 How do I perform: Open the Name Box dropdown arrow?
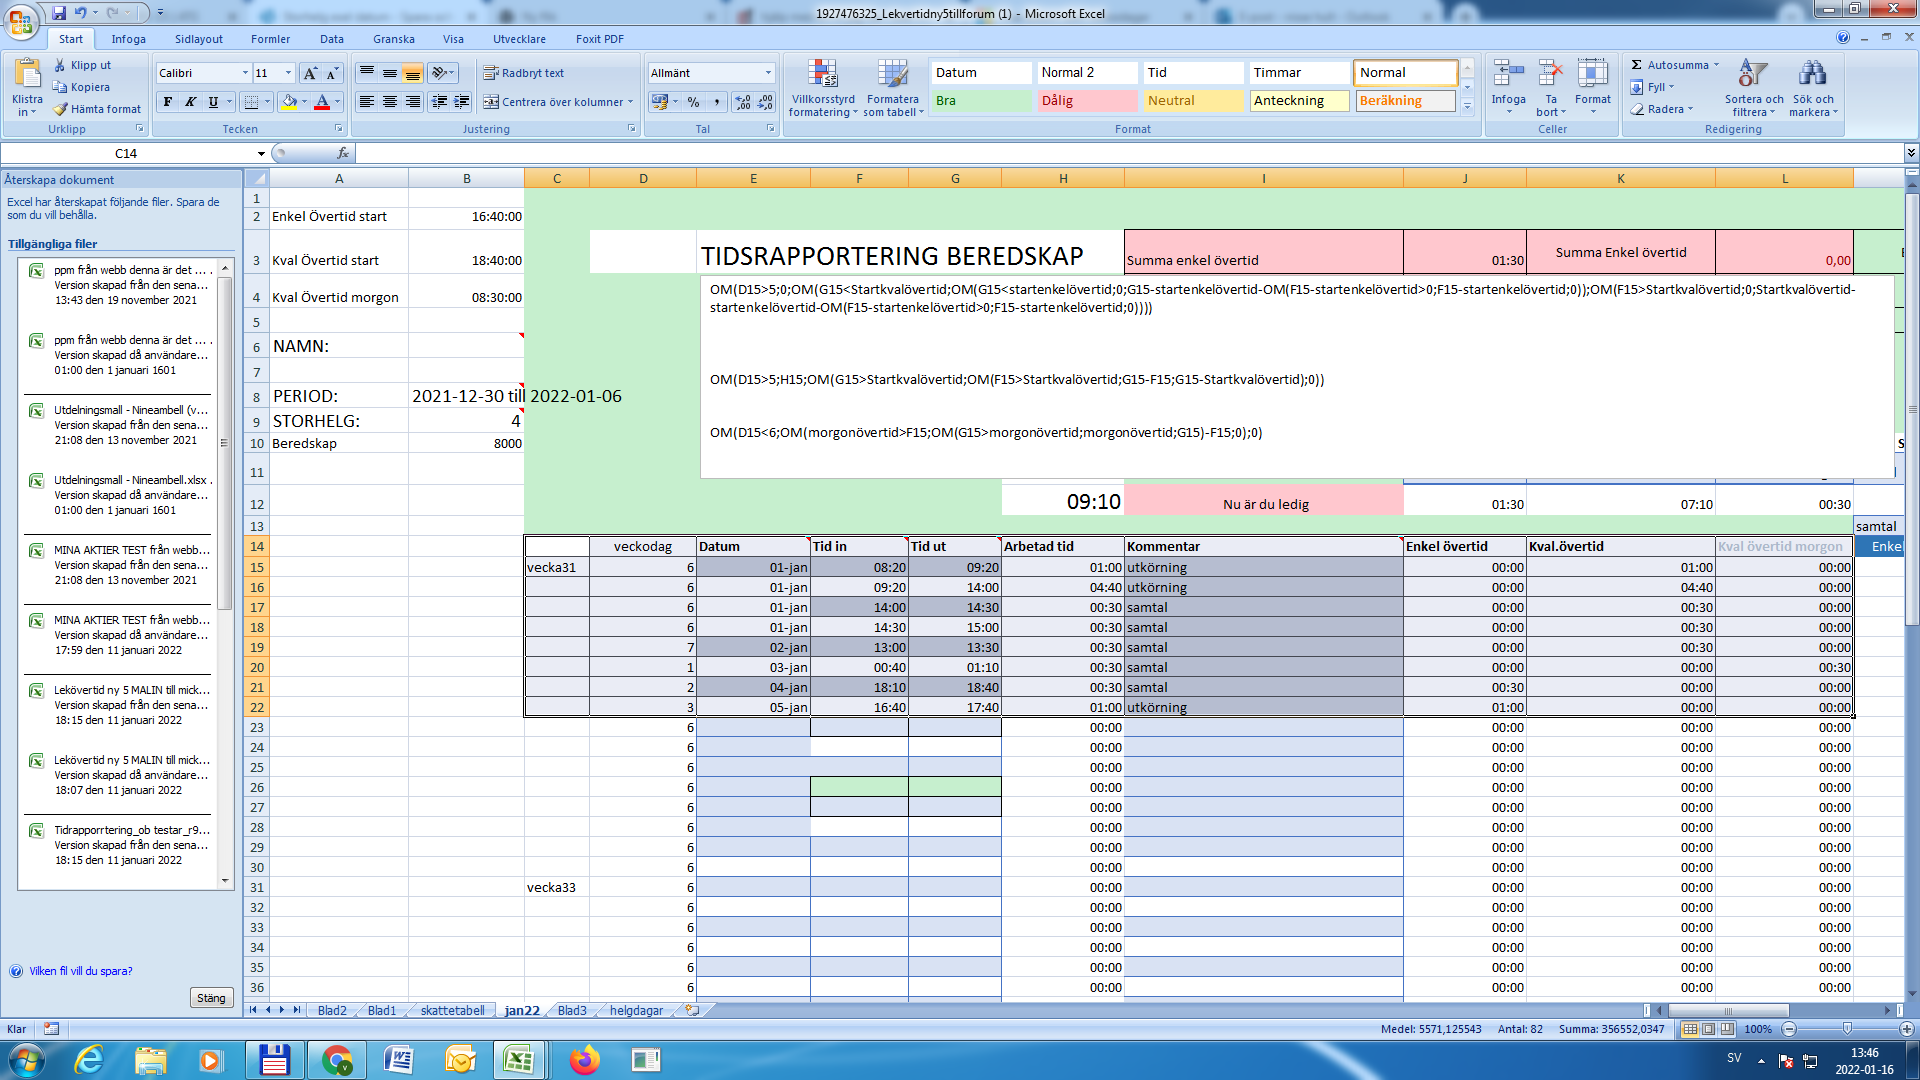[261, 153]
